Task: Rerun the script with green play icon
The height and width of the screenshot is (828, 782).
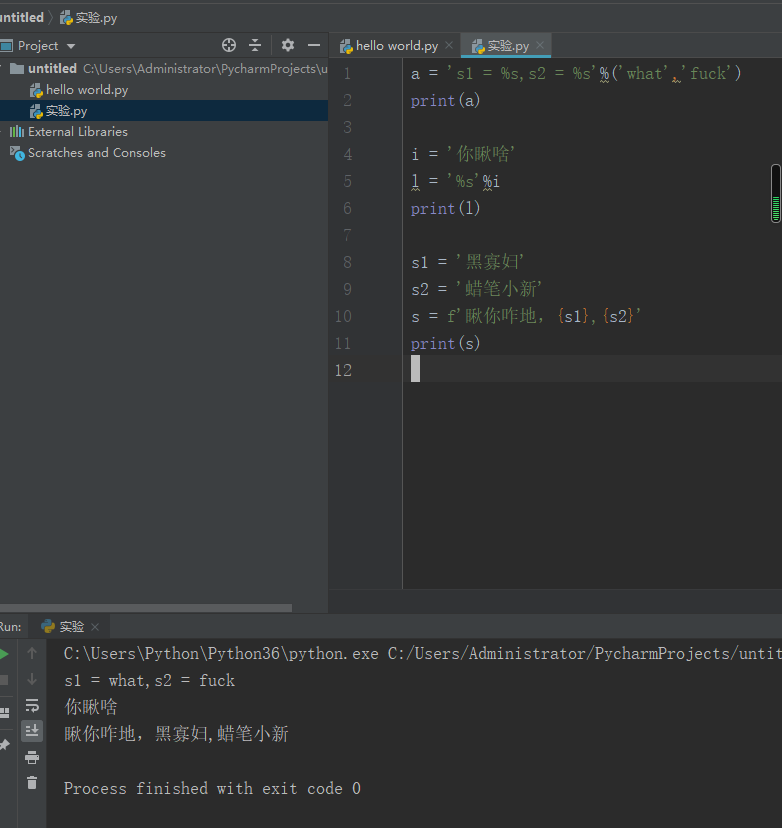Action: coord(4,654)
